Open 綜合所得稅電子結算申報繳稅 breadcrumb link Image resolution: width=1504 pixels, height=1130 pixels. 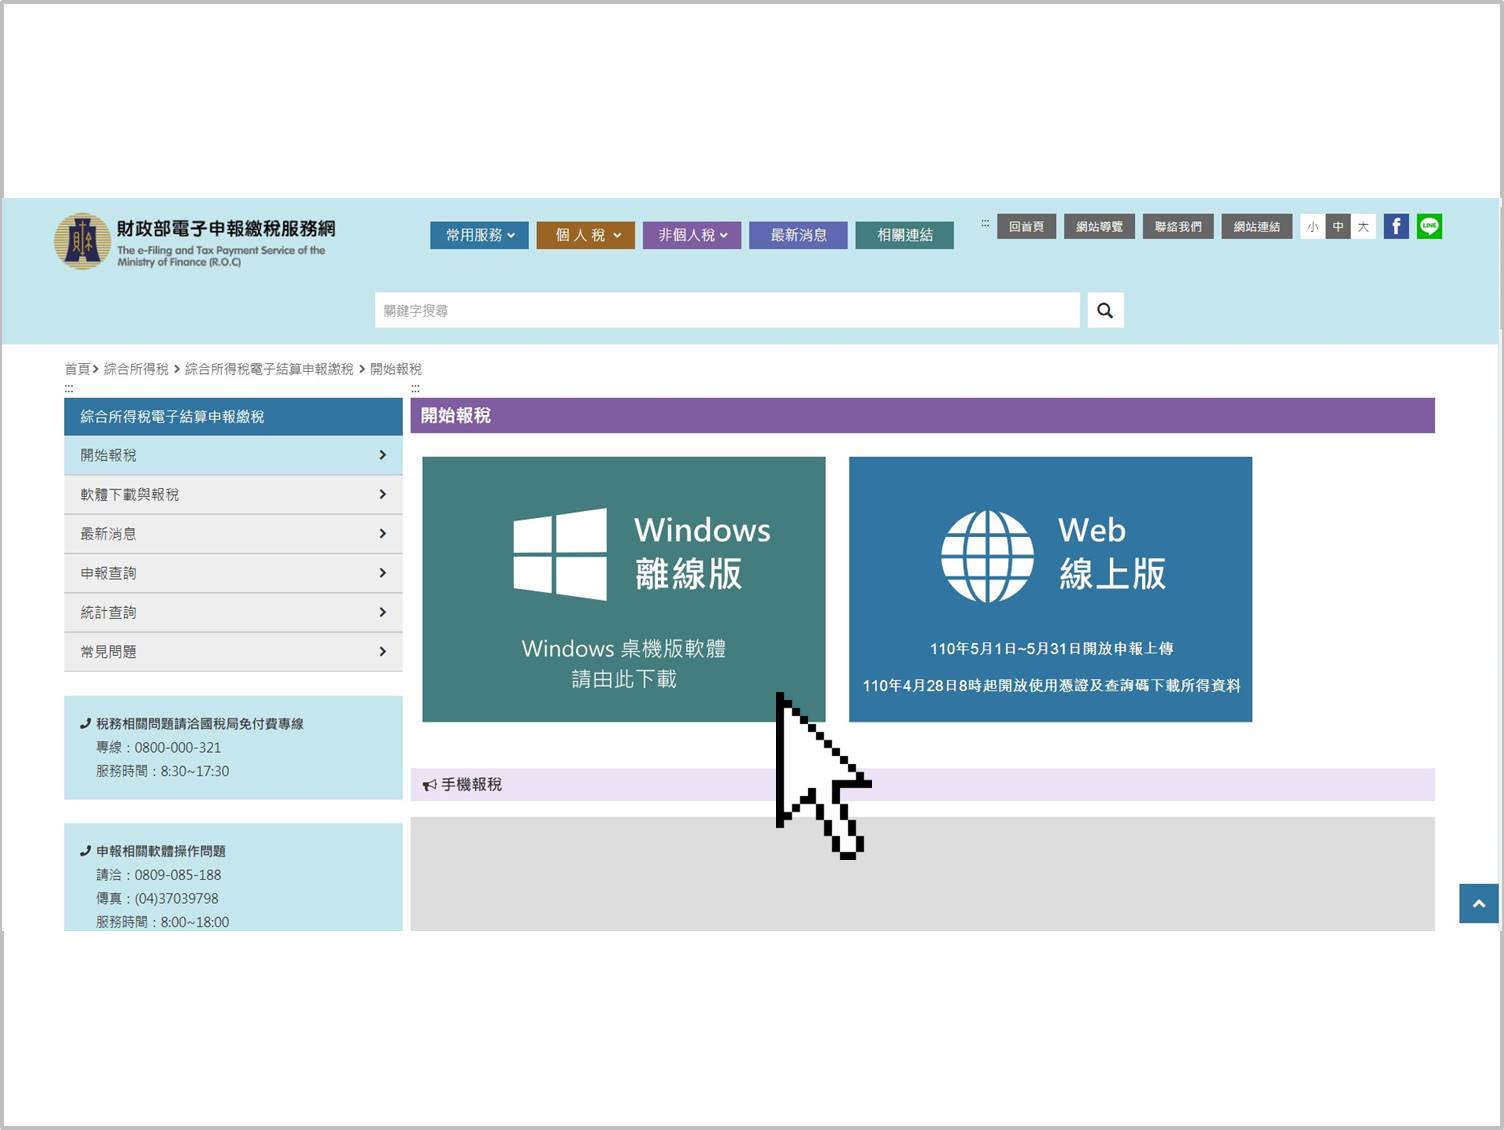[269, 369]
